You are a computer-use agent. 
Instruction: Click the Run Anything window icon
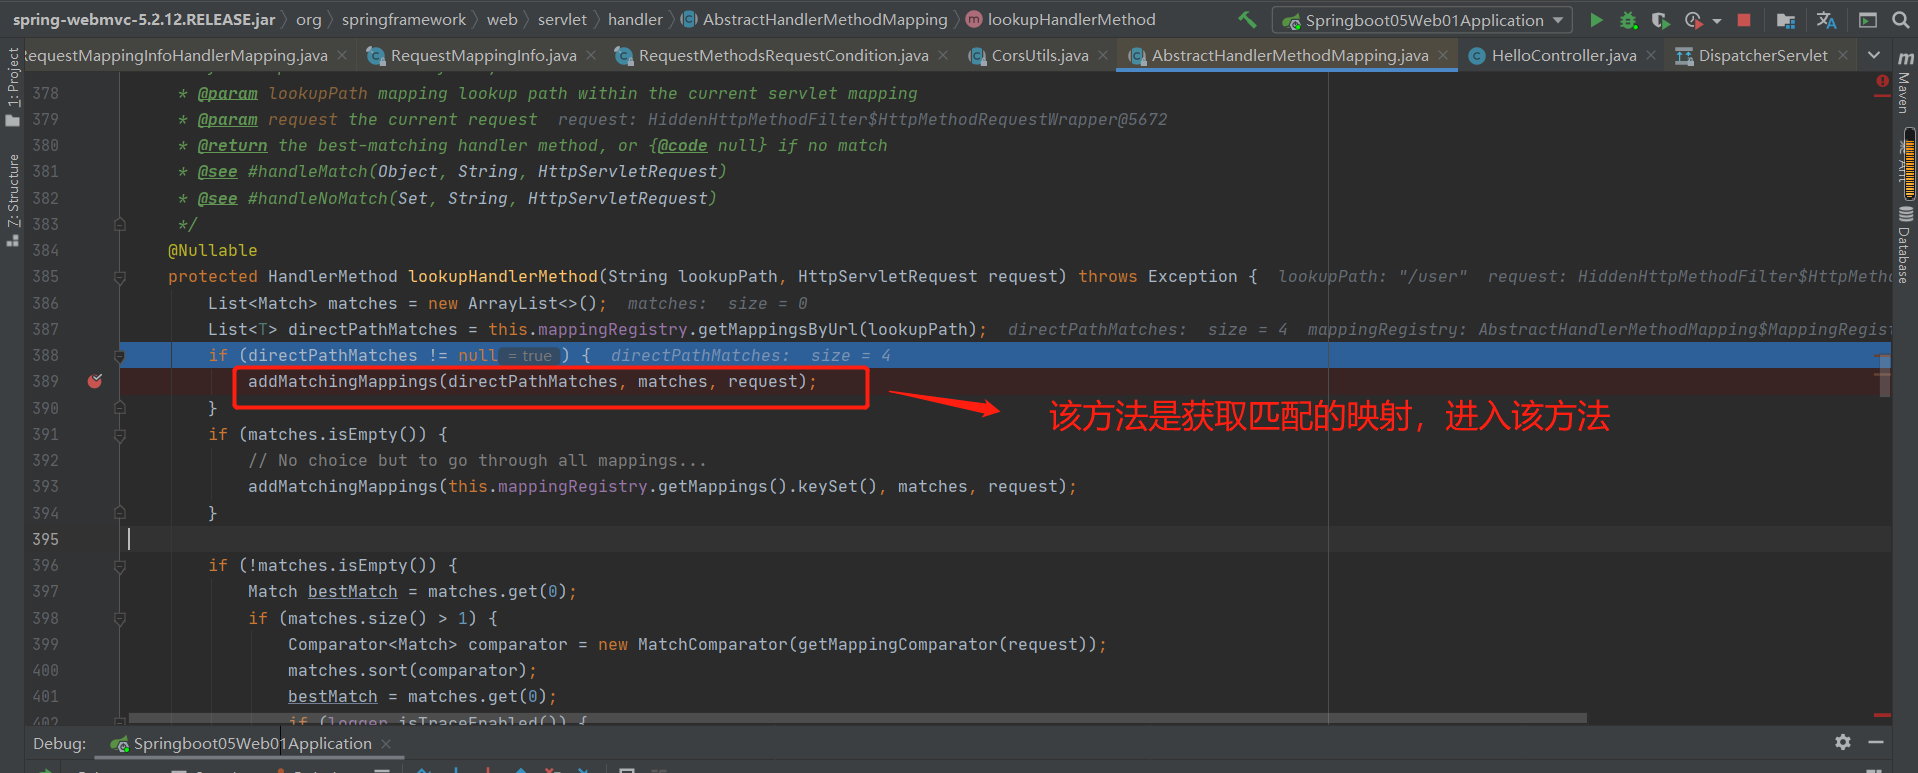tap(1868, 20)
